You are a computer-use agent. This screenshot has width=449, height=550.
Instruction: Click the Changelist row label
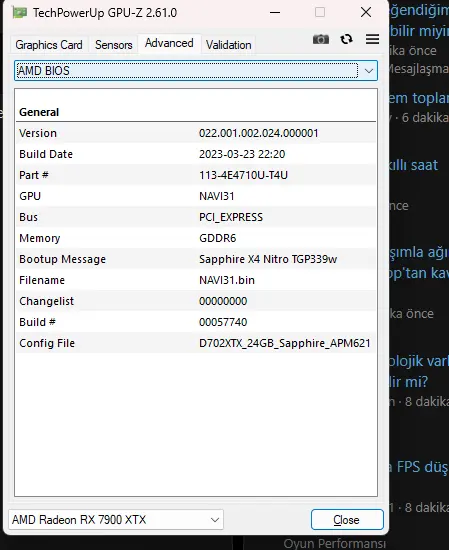46,301
